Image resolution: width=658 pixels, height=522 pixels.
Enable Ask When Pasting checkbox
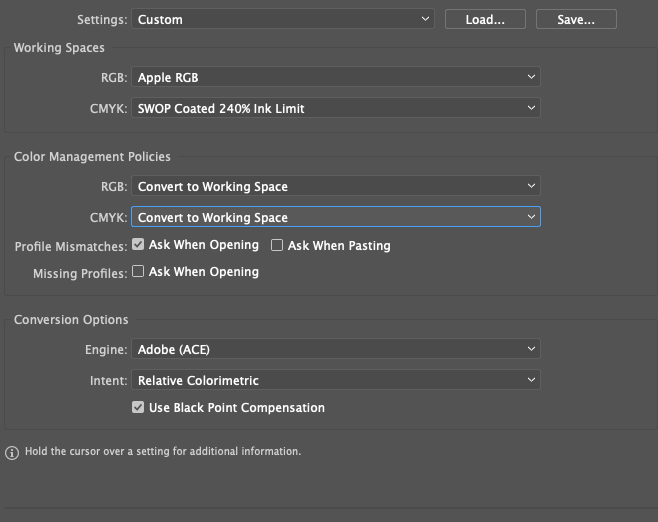tap(278, 245)
